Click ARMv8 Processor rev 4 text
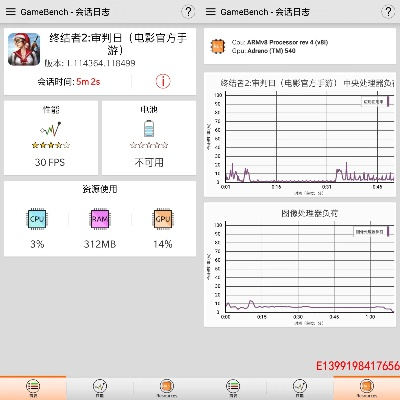The height and width of the screenshot is (400, 400). [280, 42]
